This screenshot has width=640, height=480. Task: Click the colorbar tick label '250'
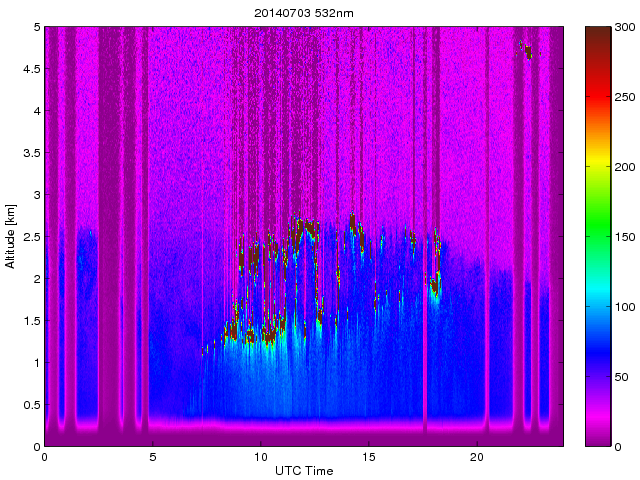click(625, 97)
